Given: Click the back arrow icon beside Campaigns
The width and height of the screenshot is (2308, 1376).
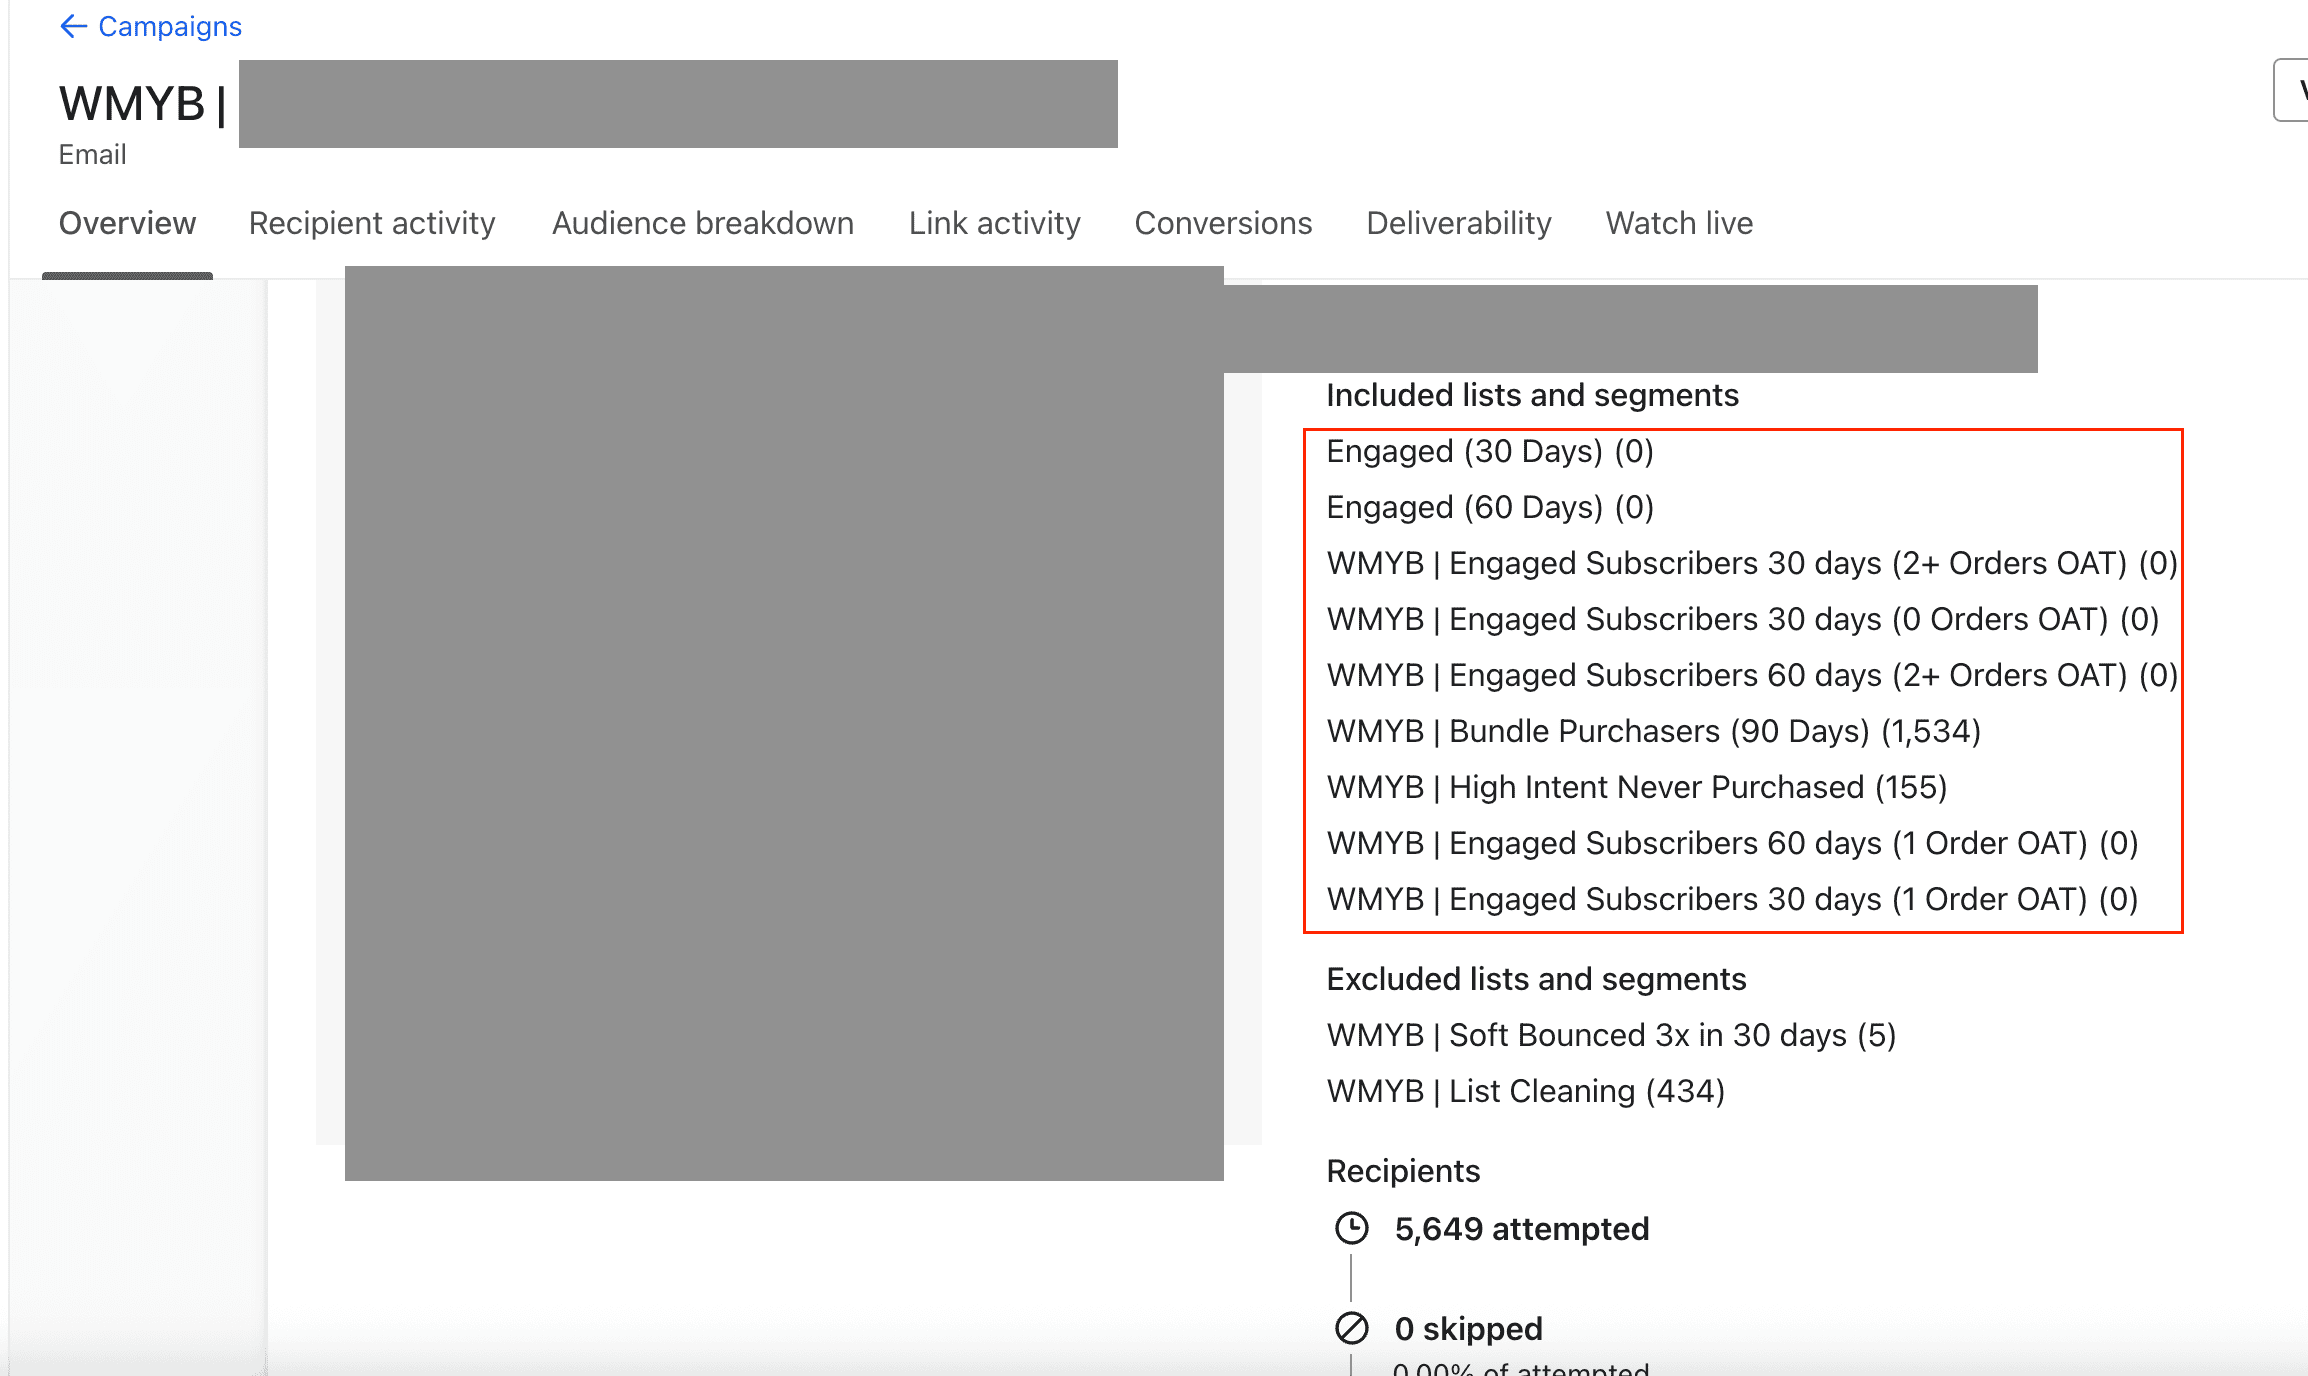Looking at the screenshot, I should coord(73,26).
